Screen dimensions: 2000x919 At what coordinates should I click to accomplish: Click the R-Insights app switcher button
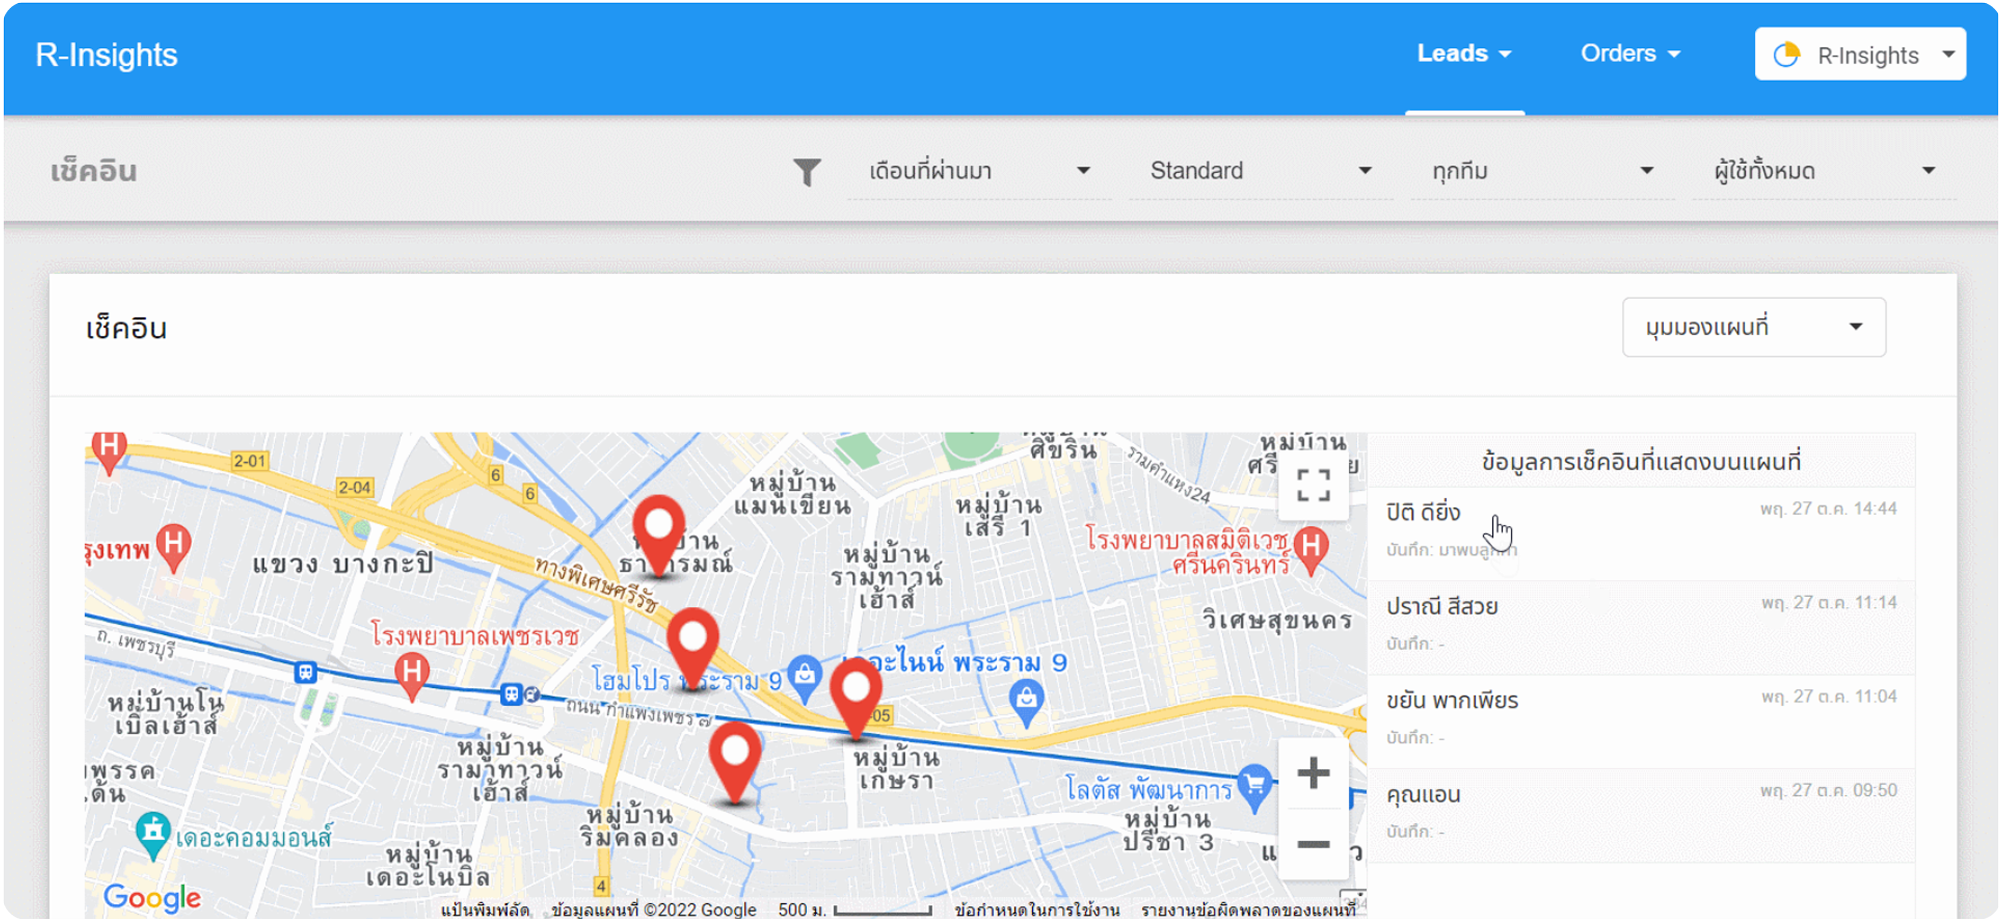1859,55
